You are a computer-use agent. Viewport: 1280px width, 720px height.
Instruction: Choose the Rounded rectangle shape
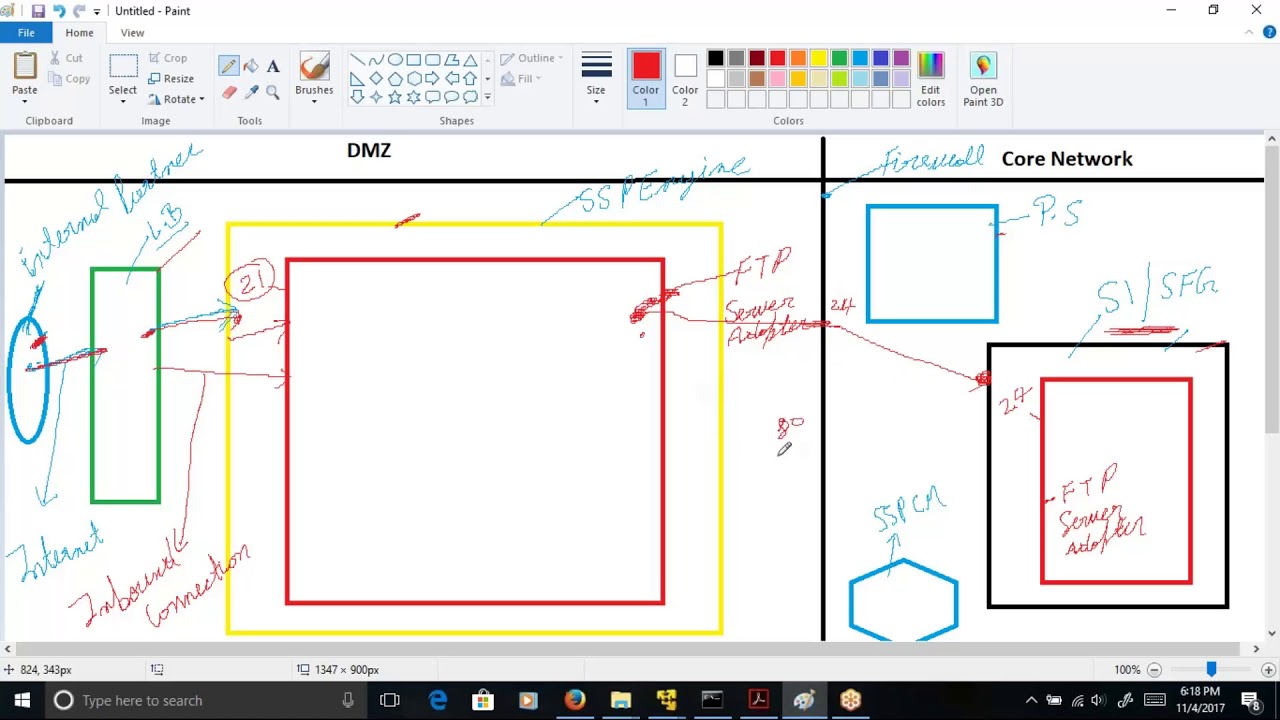coord(433,60)
